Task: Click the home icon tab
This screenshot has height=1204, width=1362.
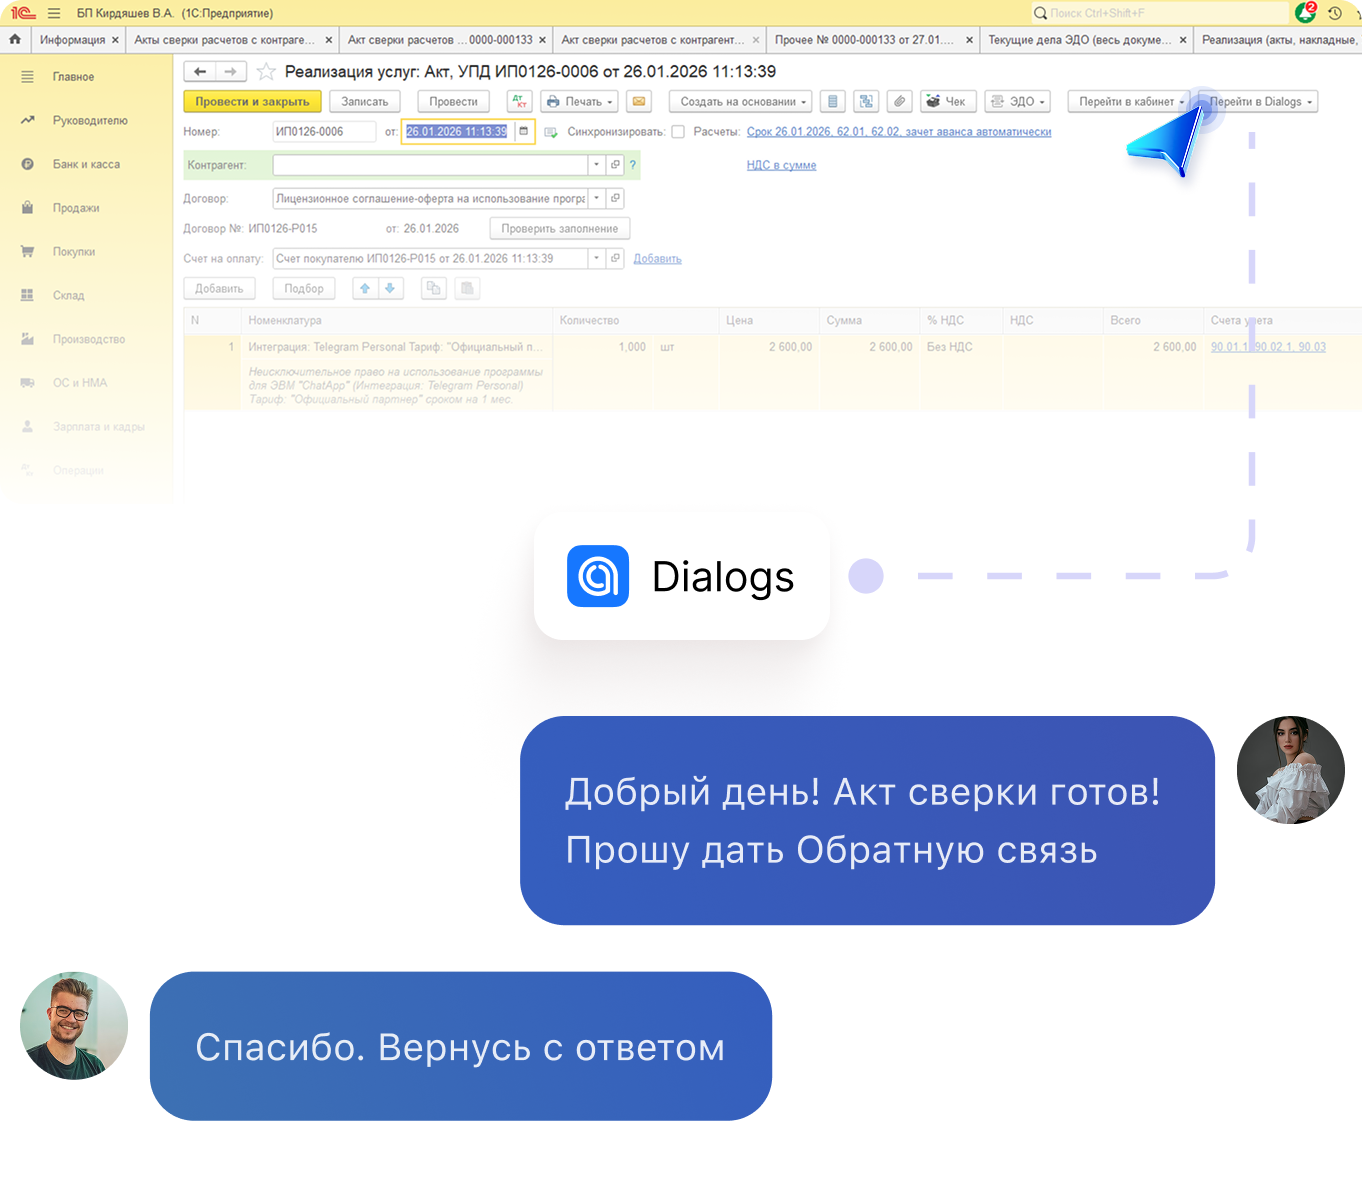Action: click(15, 40)
